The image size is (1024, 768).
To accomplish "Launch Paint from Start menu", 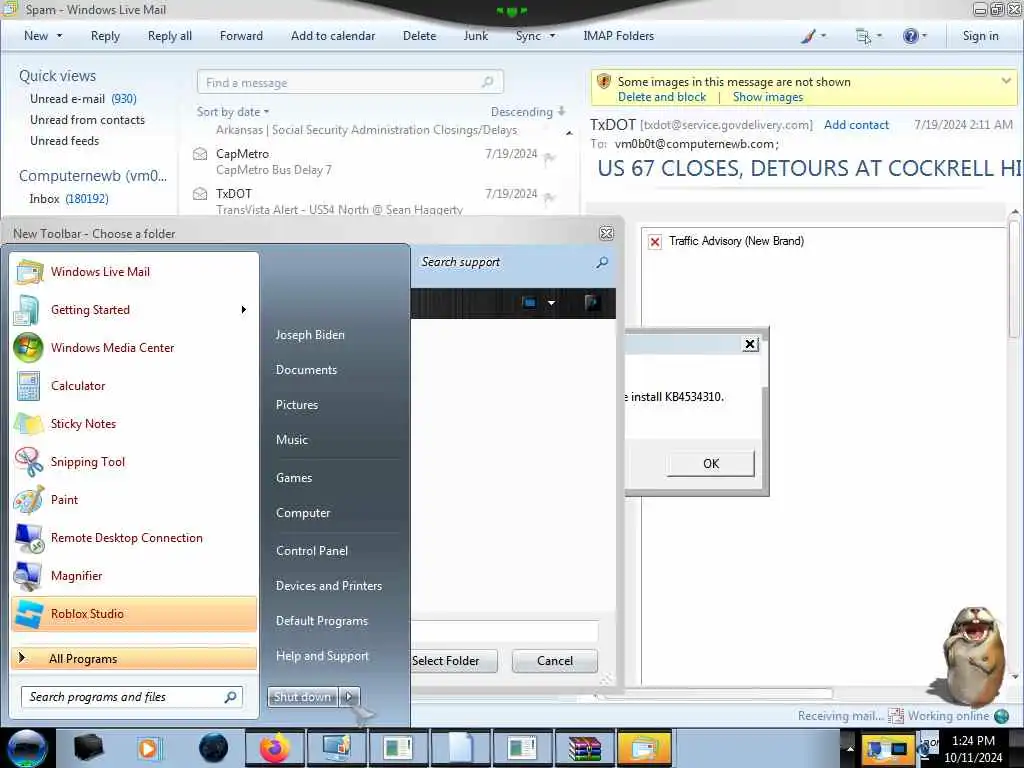I will click(135, 500).
